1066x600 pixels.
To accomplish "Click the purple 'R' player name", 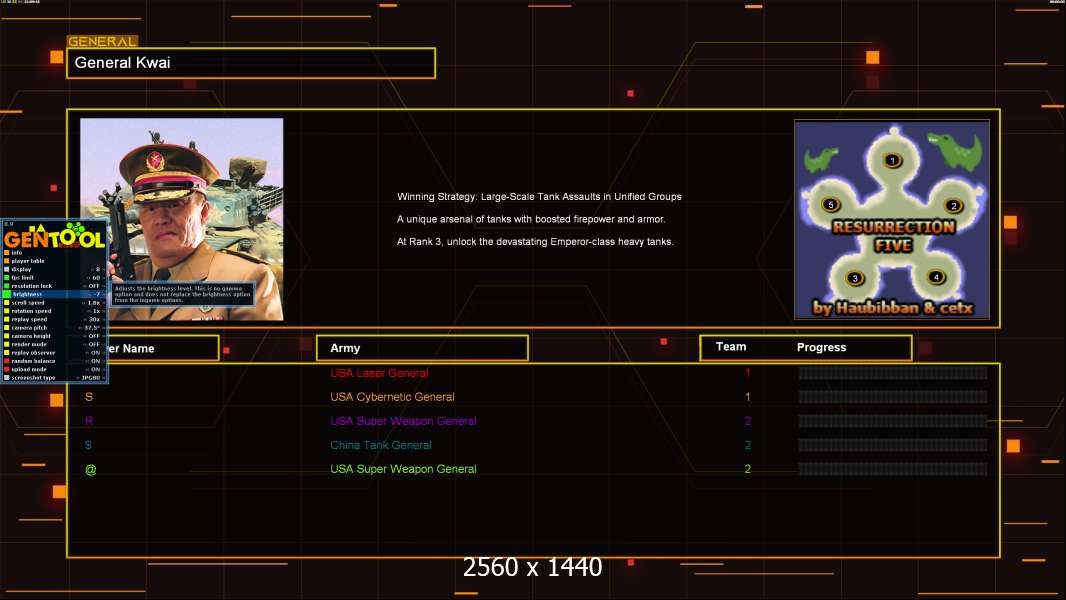I will pos(89,421).
